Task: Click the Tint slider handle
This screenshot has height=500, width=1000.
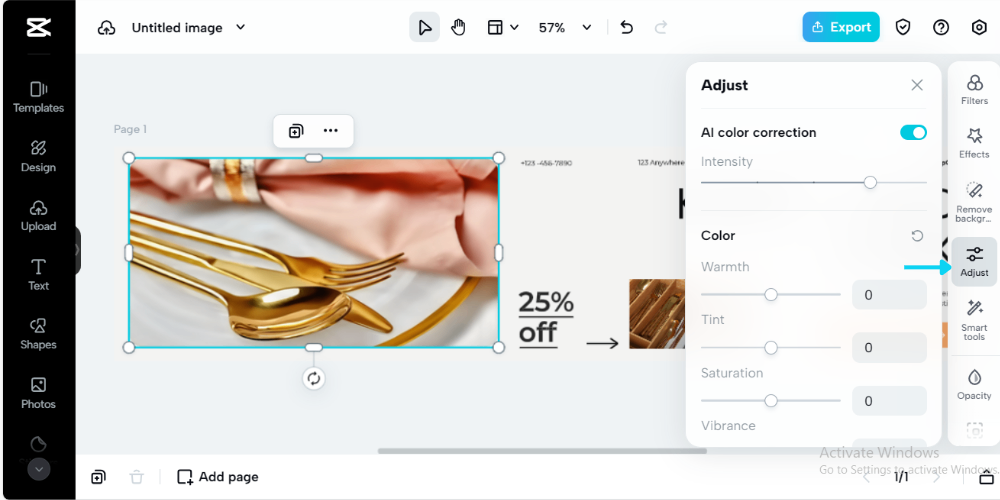Action: (x=771, y=348)
